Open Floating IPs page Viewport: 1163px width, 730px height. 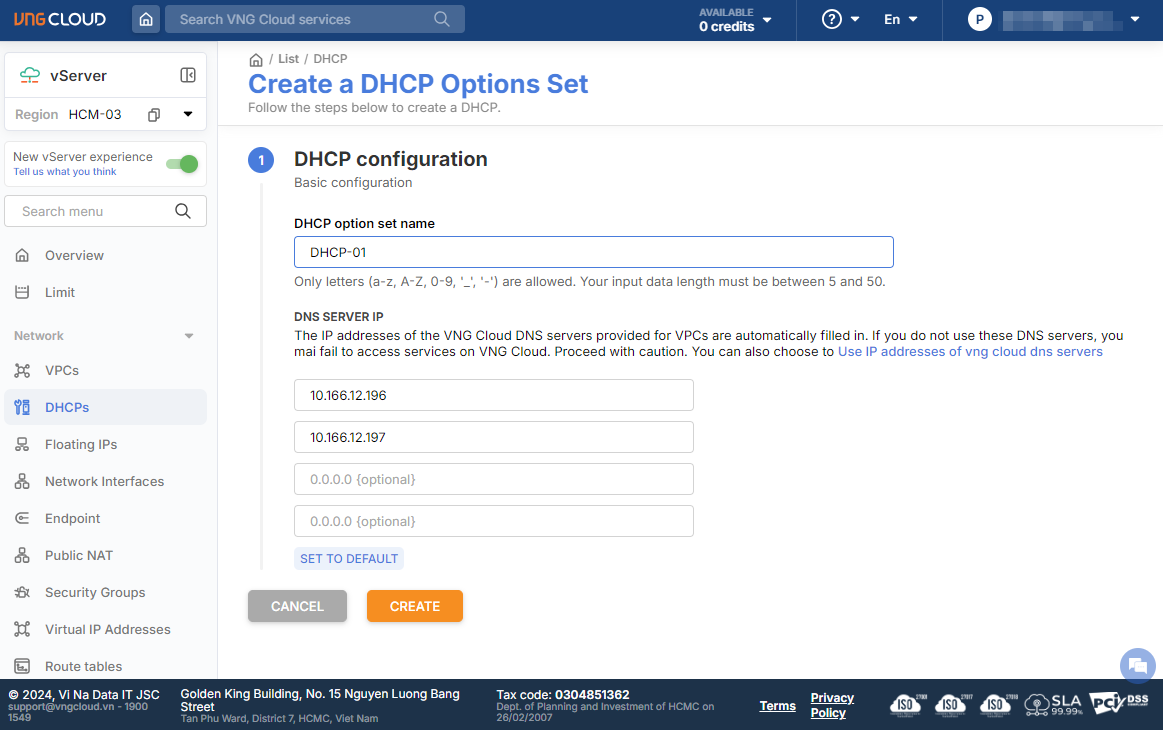pos(81,445)
